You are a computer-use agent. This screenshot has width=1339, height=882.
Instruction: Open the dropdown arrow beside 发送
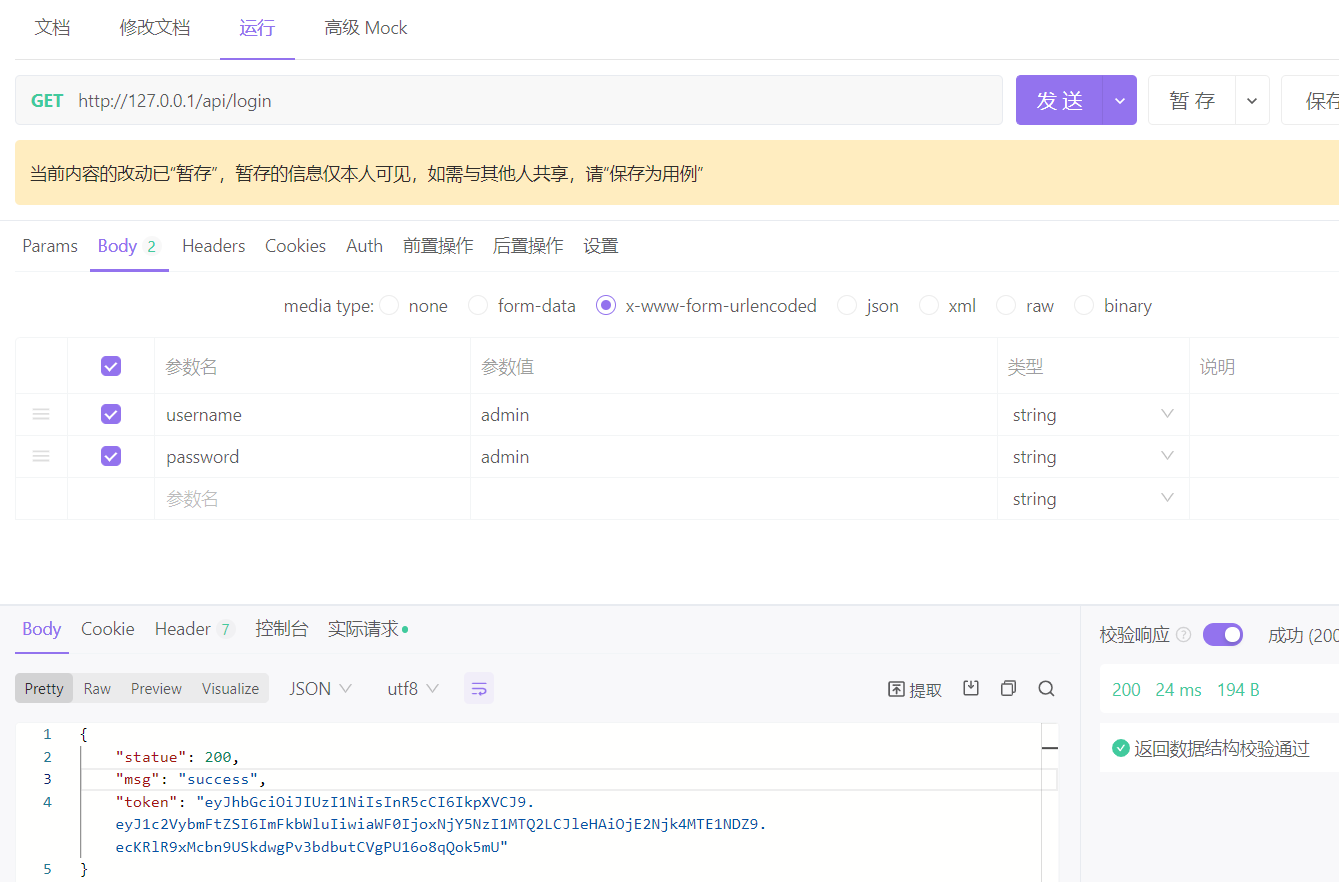1120,100
